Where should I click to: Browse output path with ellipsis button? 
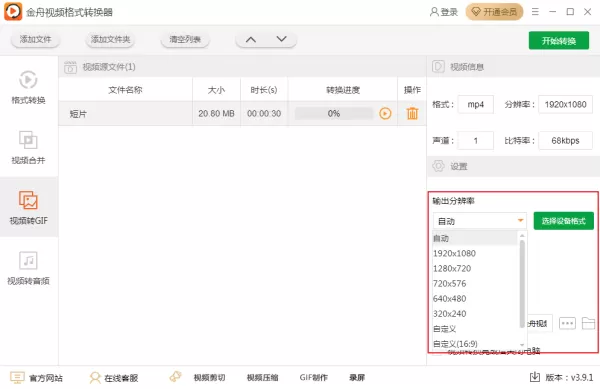tap(567, 323)
